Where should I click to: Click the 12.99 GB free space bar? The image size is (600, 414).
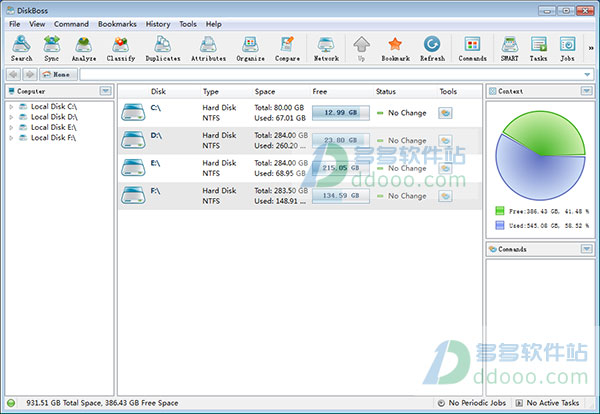point(341,113)
